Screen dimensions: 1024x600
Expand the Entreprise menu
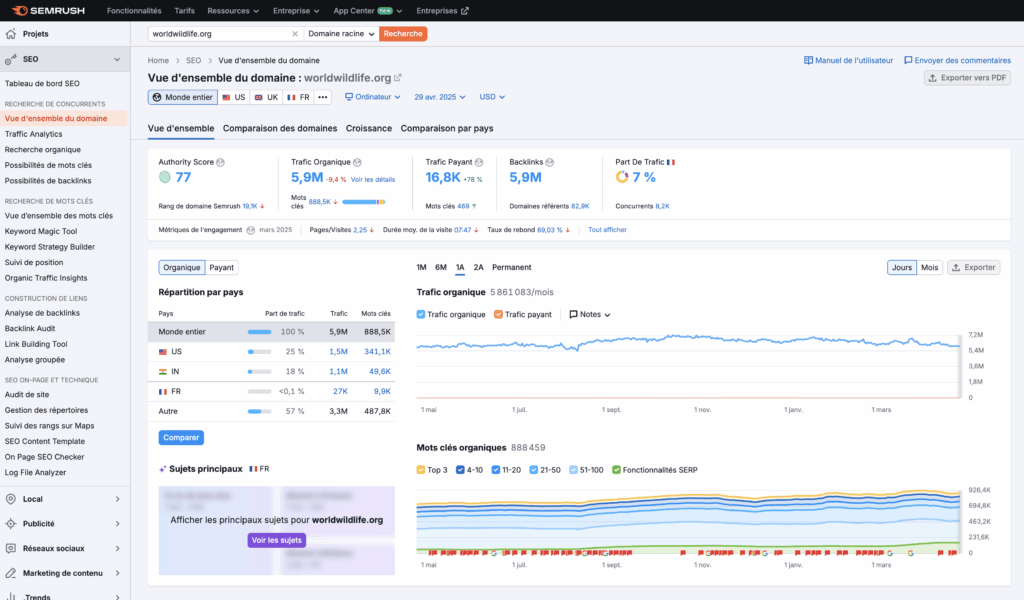(296, 11)
